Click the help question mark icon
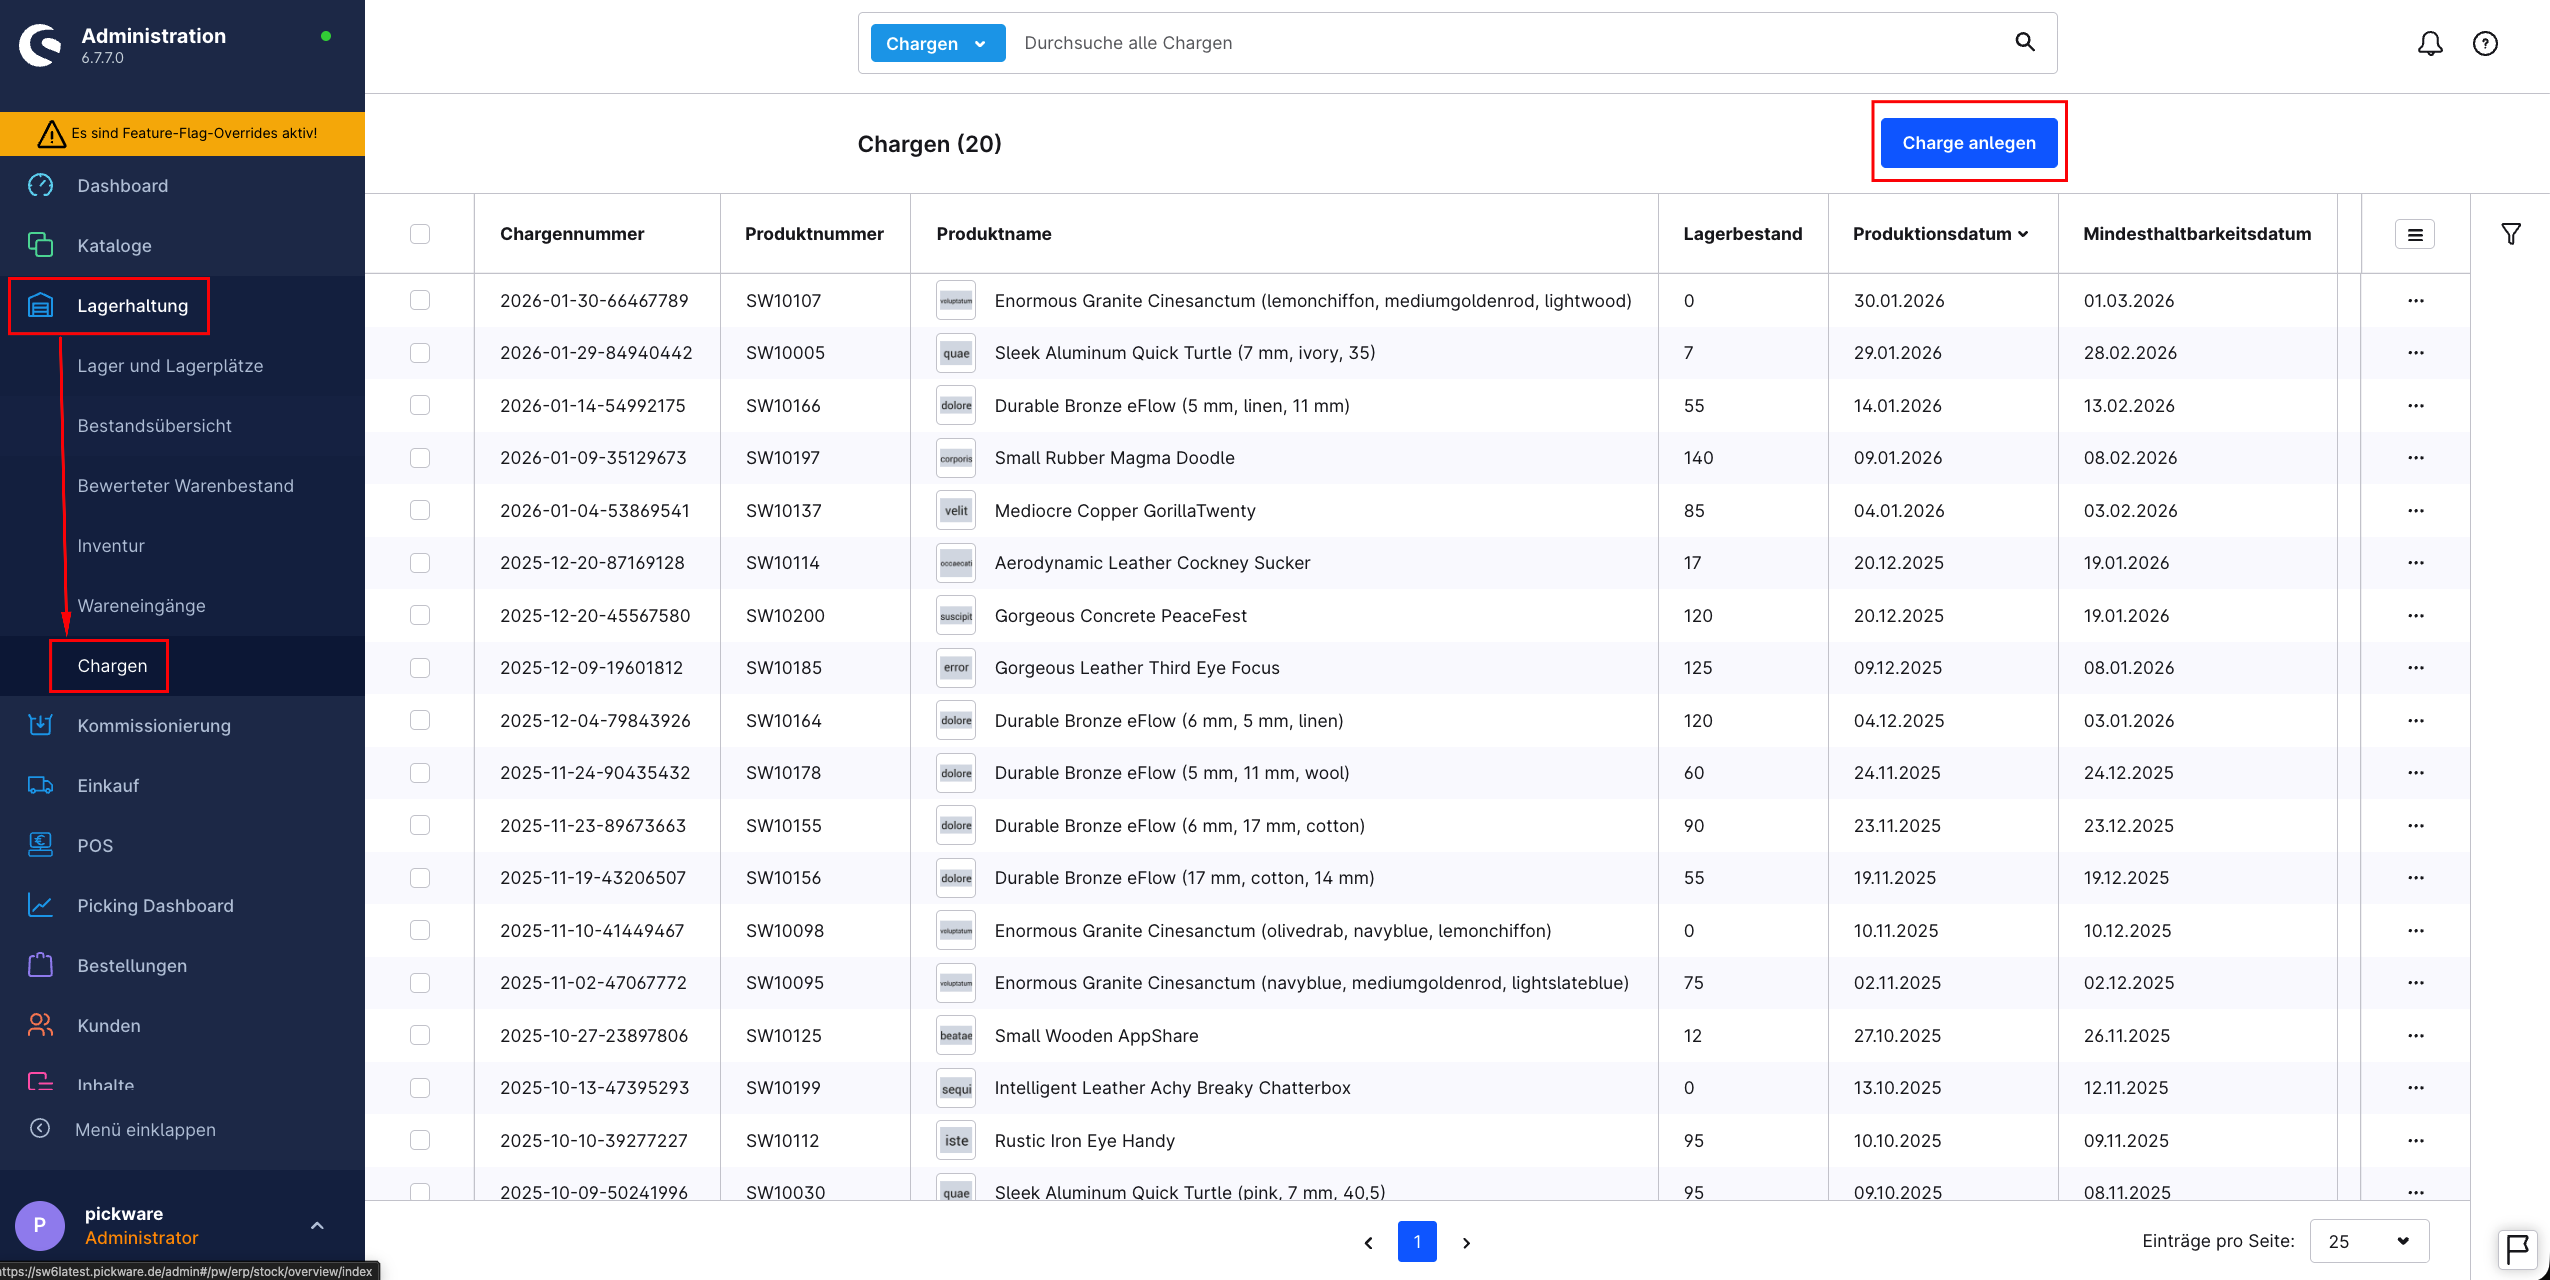Image resolution: width=2550 pixels, height=1280 pixels. click(x=2485, y=43)
